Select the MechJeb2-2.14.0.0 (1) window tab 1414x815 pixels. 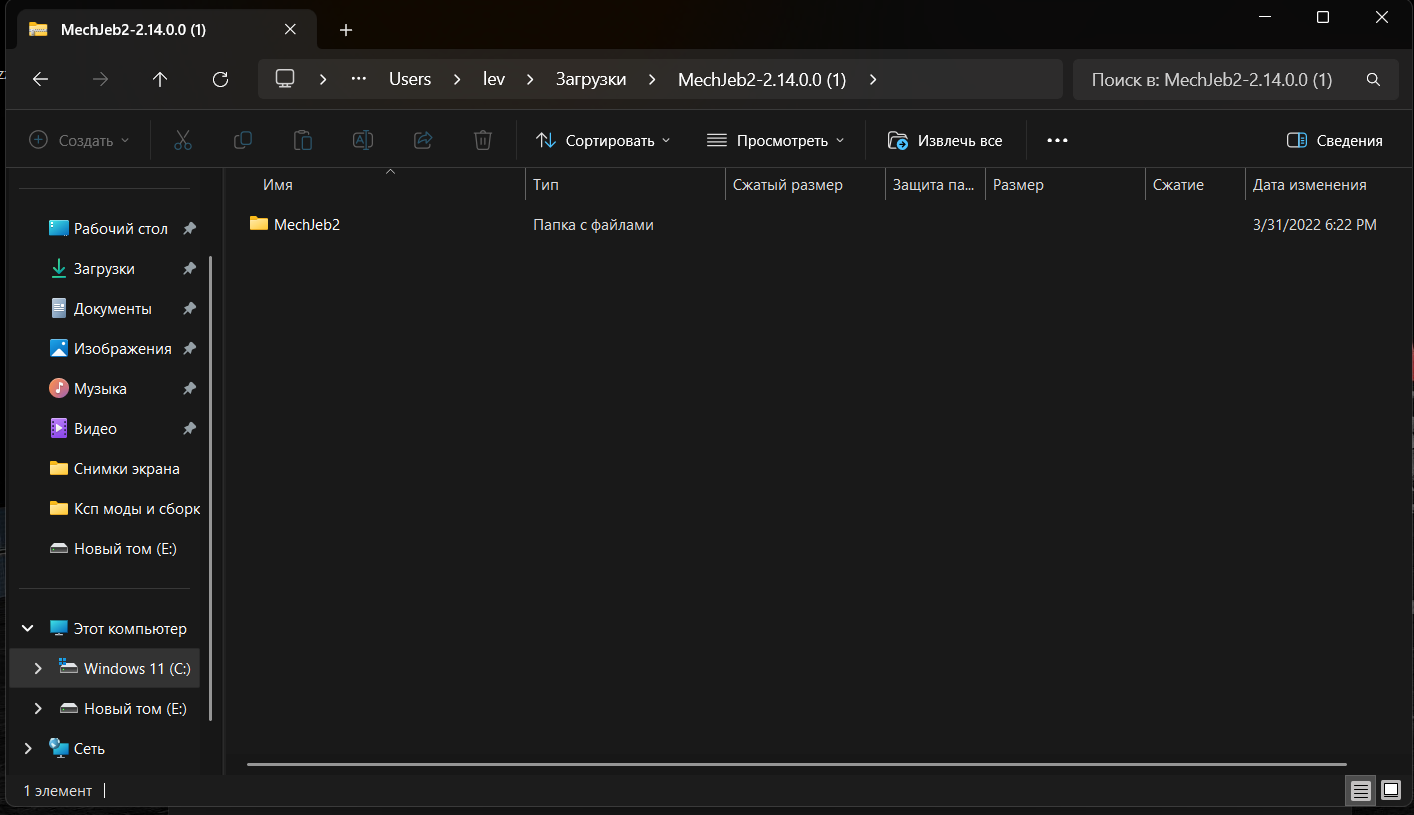pos(165,30)
